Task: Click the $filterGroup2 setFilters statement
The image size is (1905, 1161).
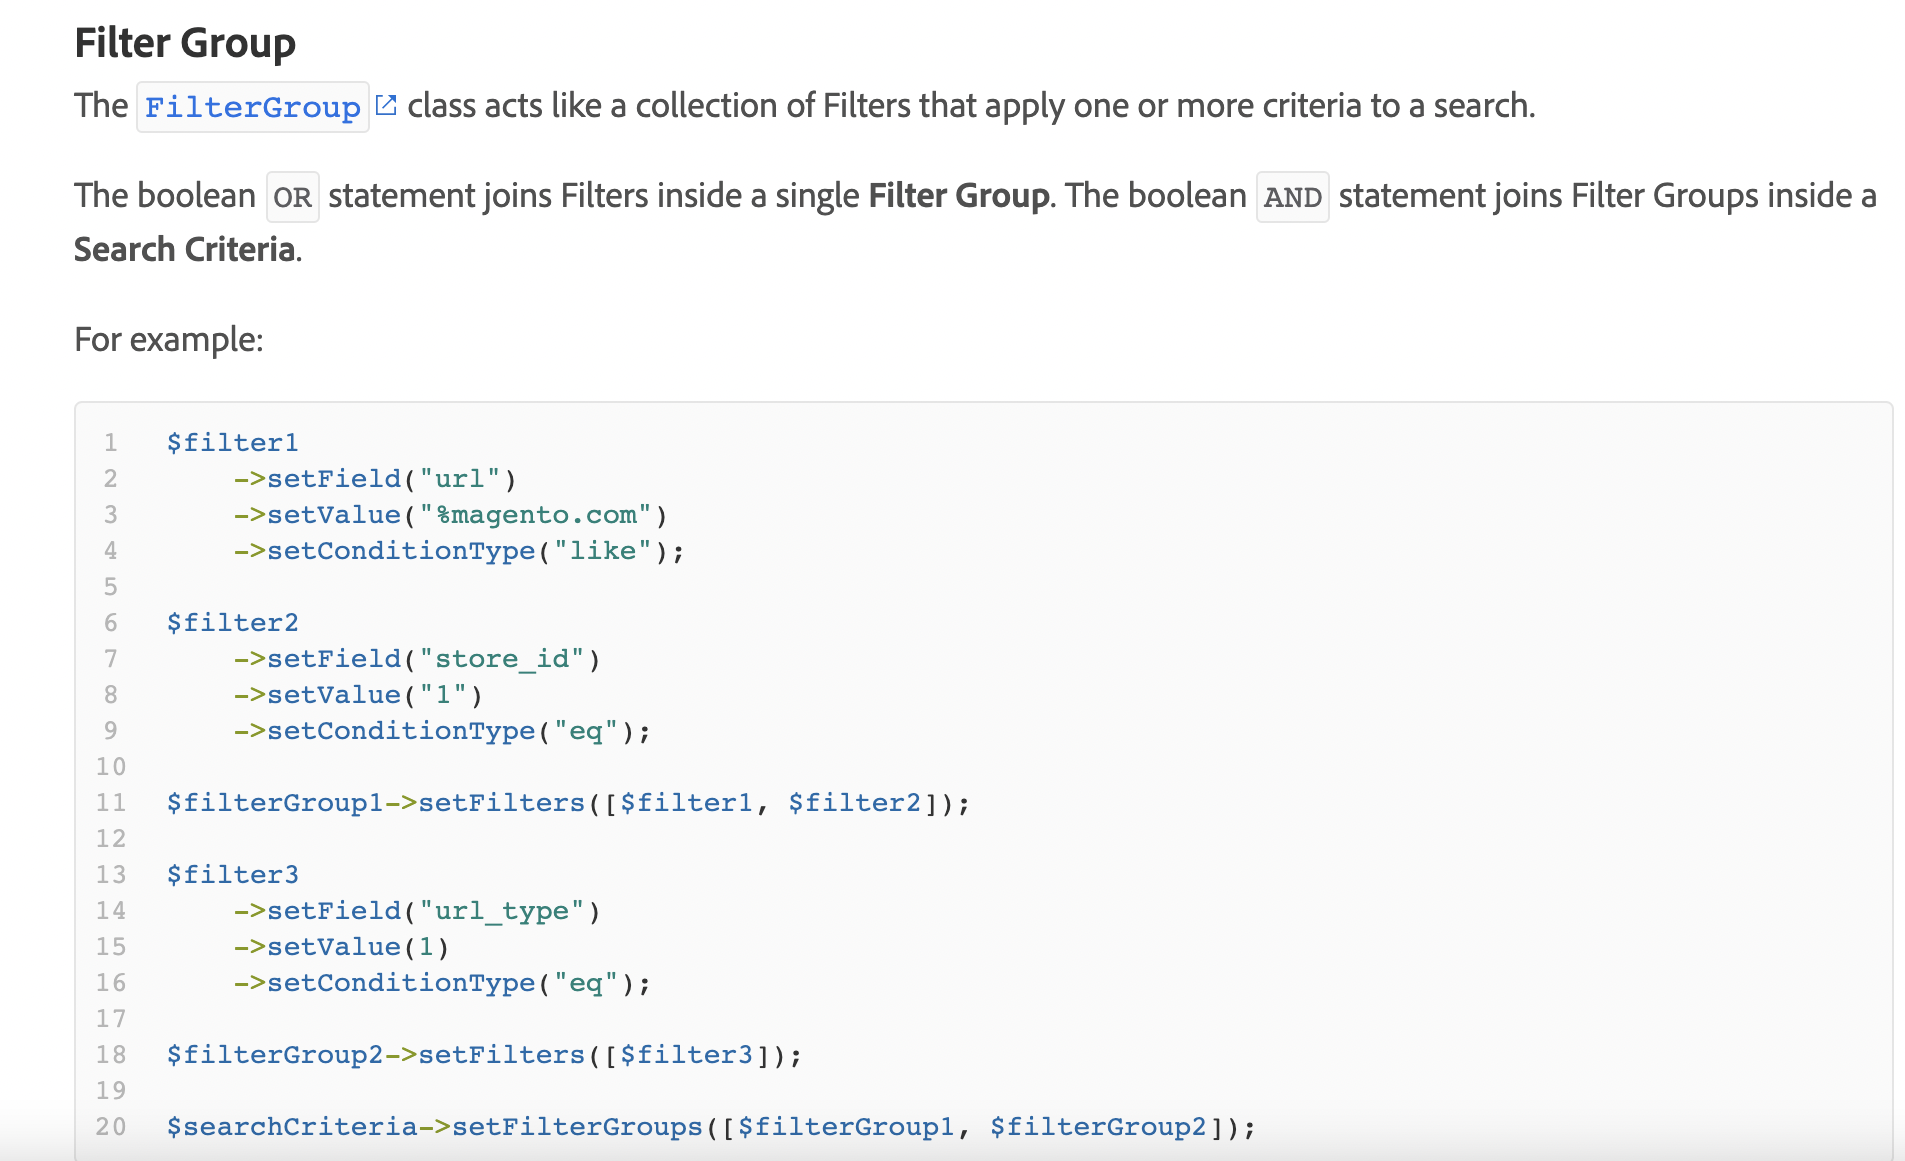Action: pyautogui.click(x=483, y=1054)
